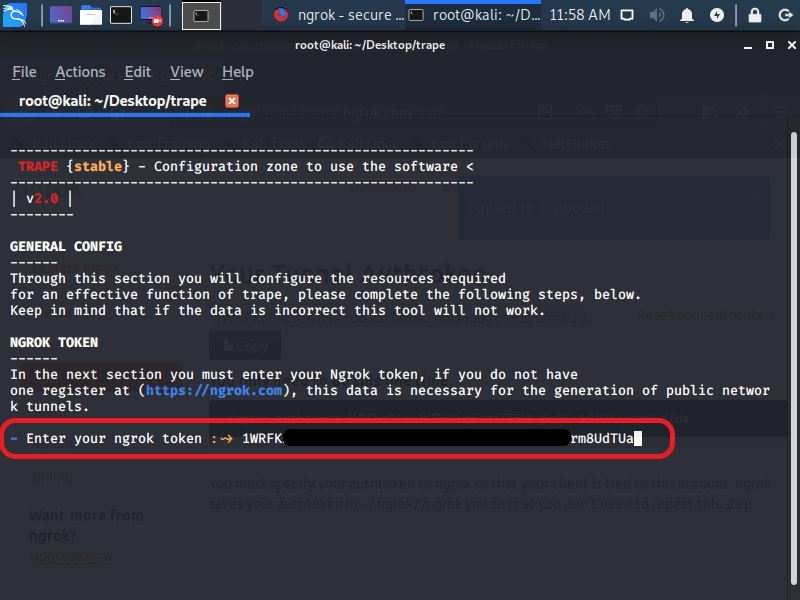The image size is (800, 600).
Task: Click the purple desktop icon in the panel
Action: click(x=61, y=15)
